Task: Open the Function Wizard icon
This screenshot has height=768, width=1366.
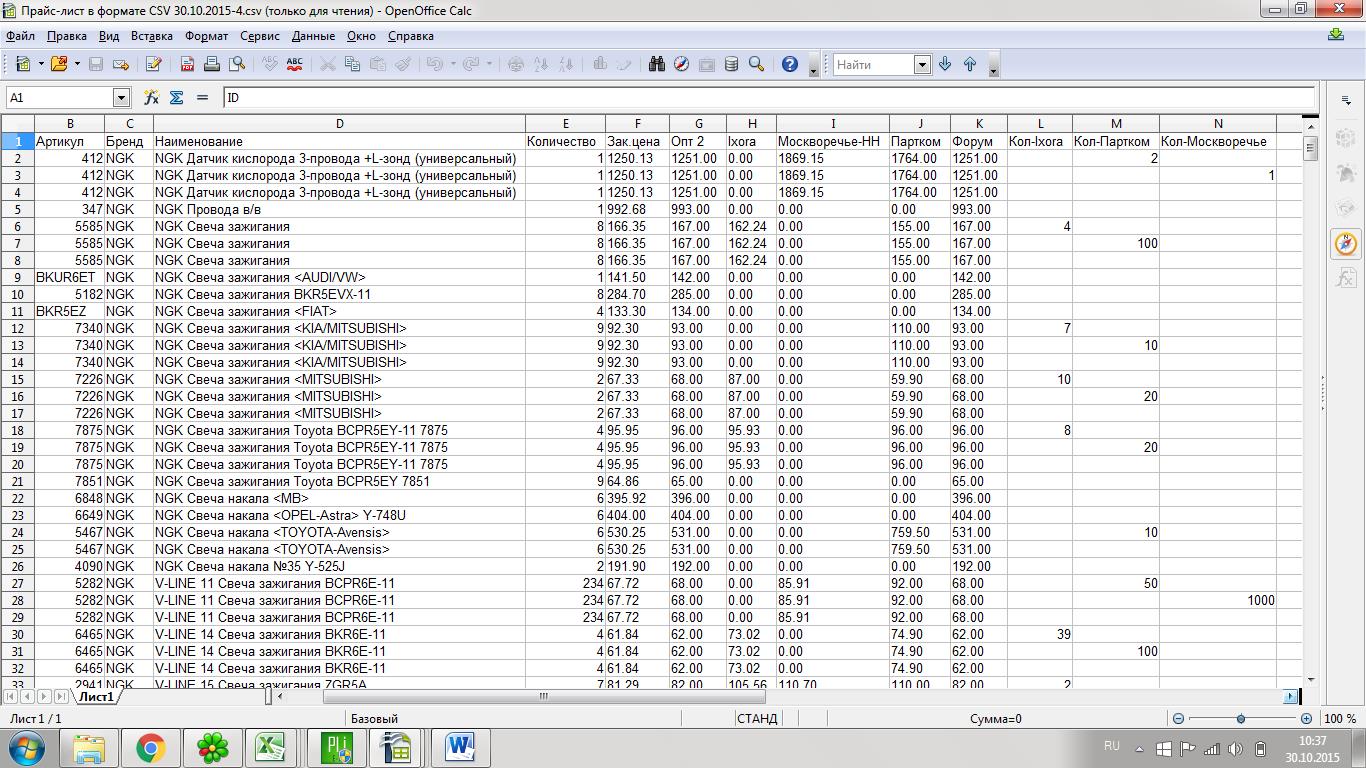Action: click(x=152, y=97)
